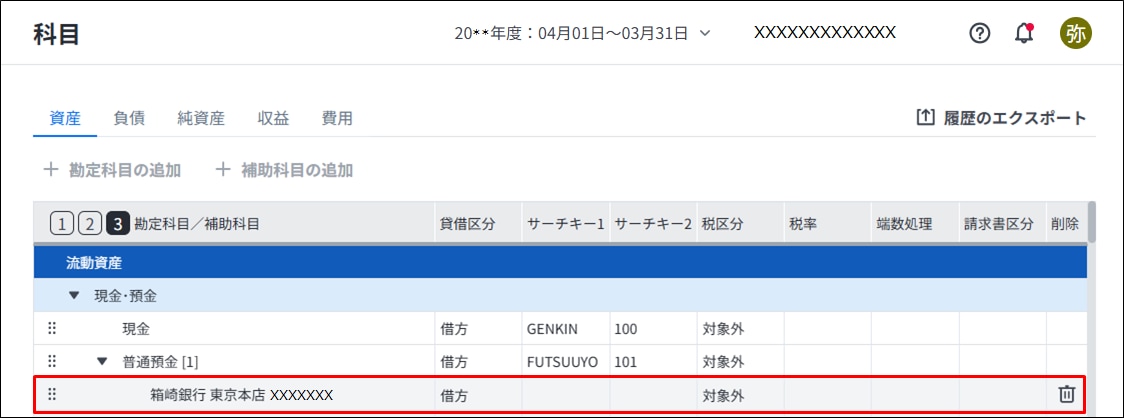
Task: Set hierarchy display to level 3
Action: 118,224
